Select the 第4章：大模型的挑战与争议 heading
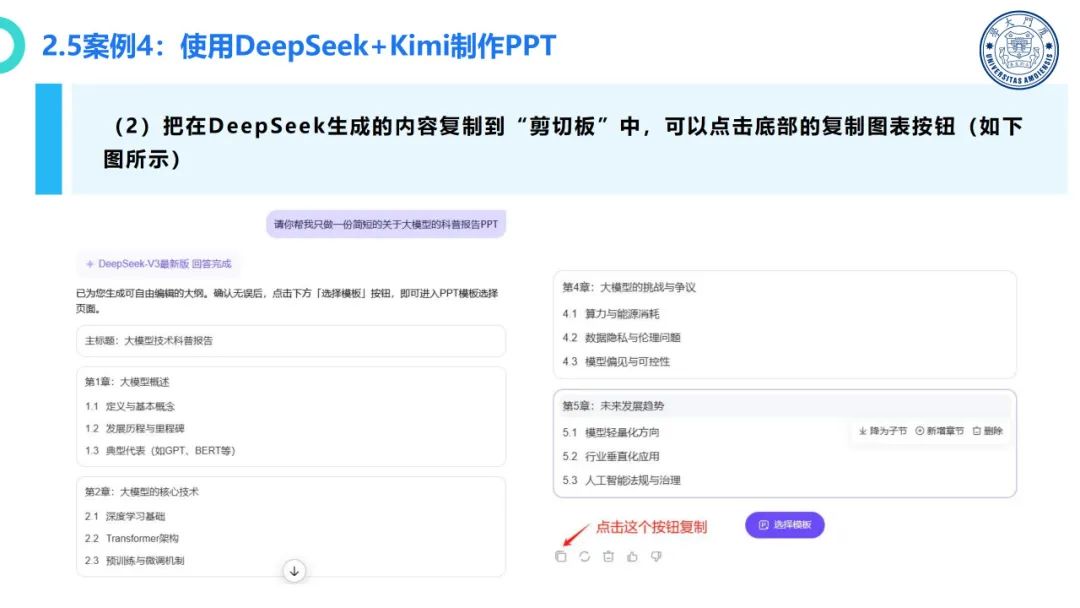 pos(629,287)
